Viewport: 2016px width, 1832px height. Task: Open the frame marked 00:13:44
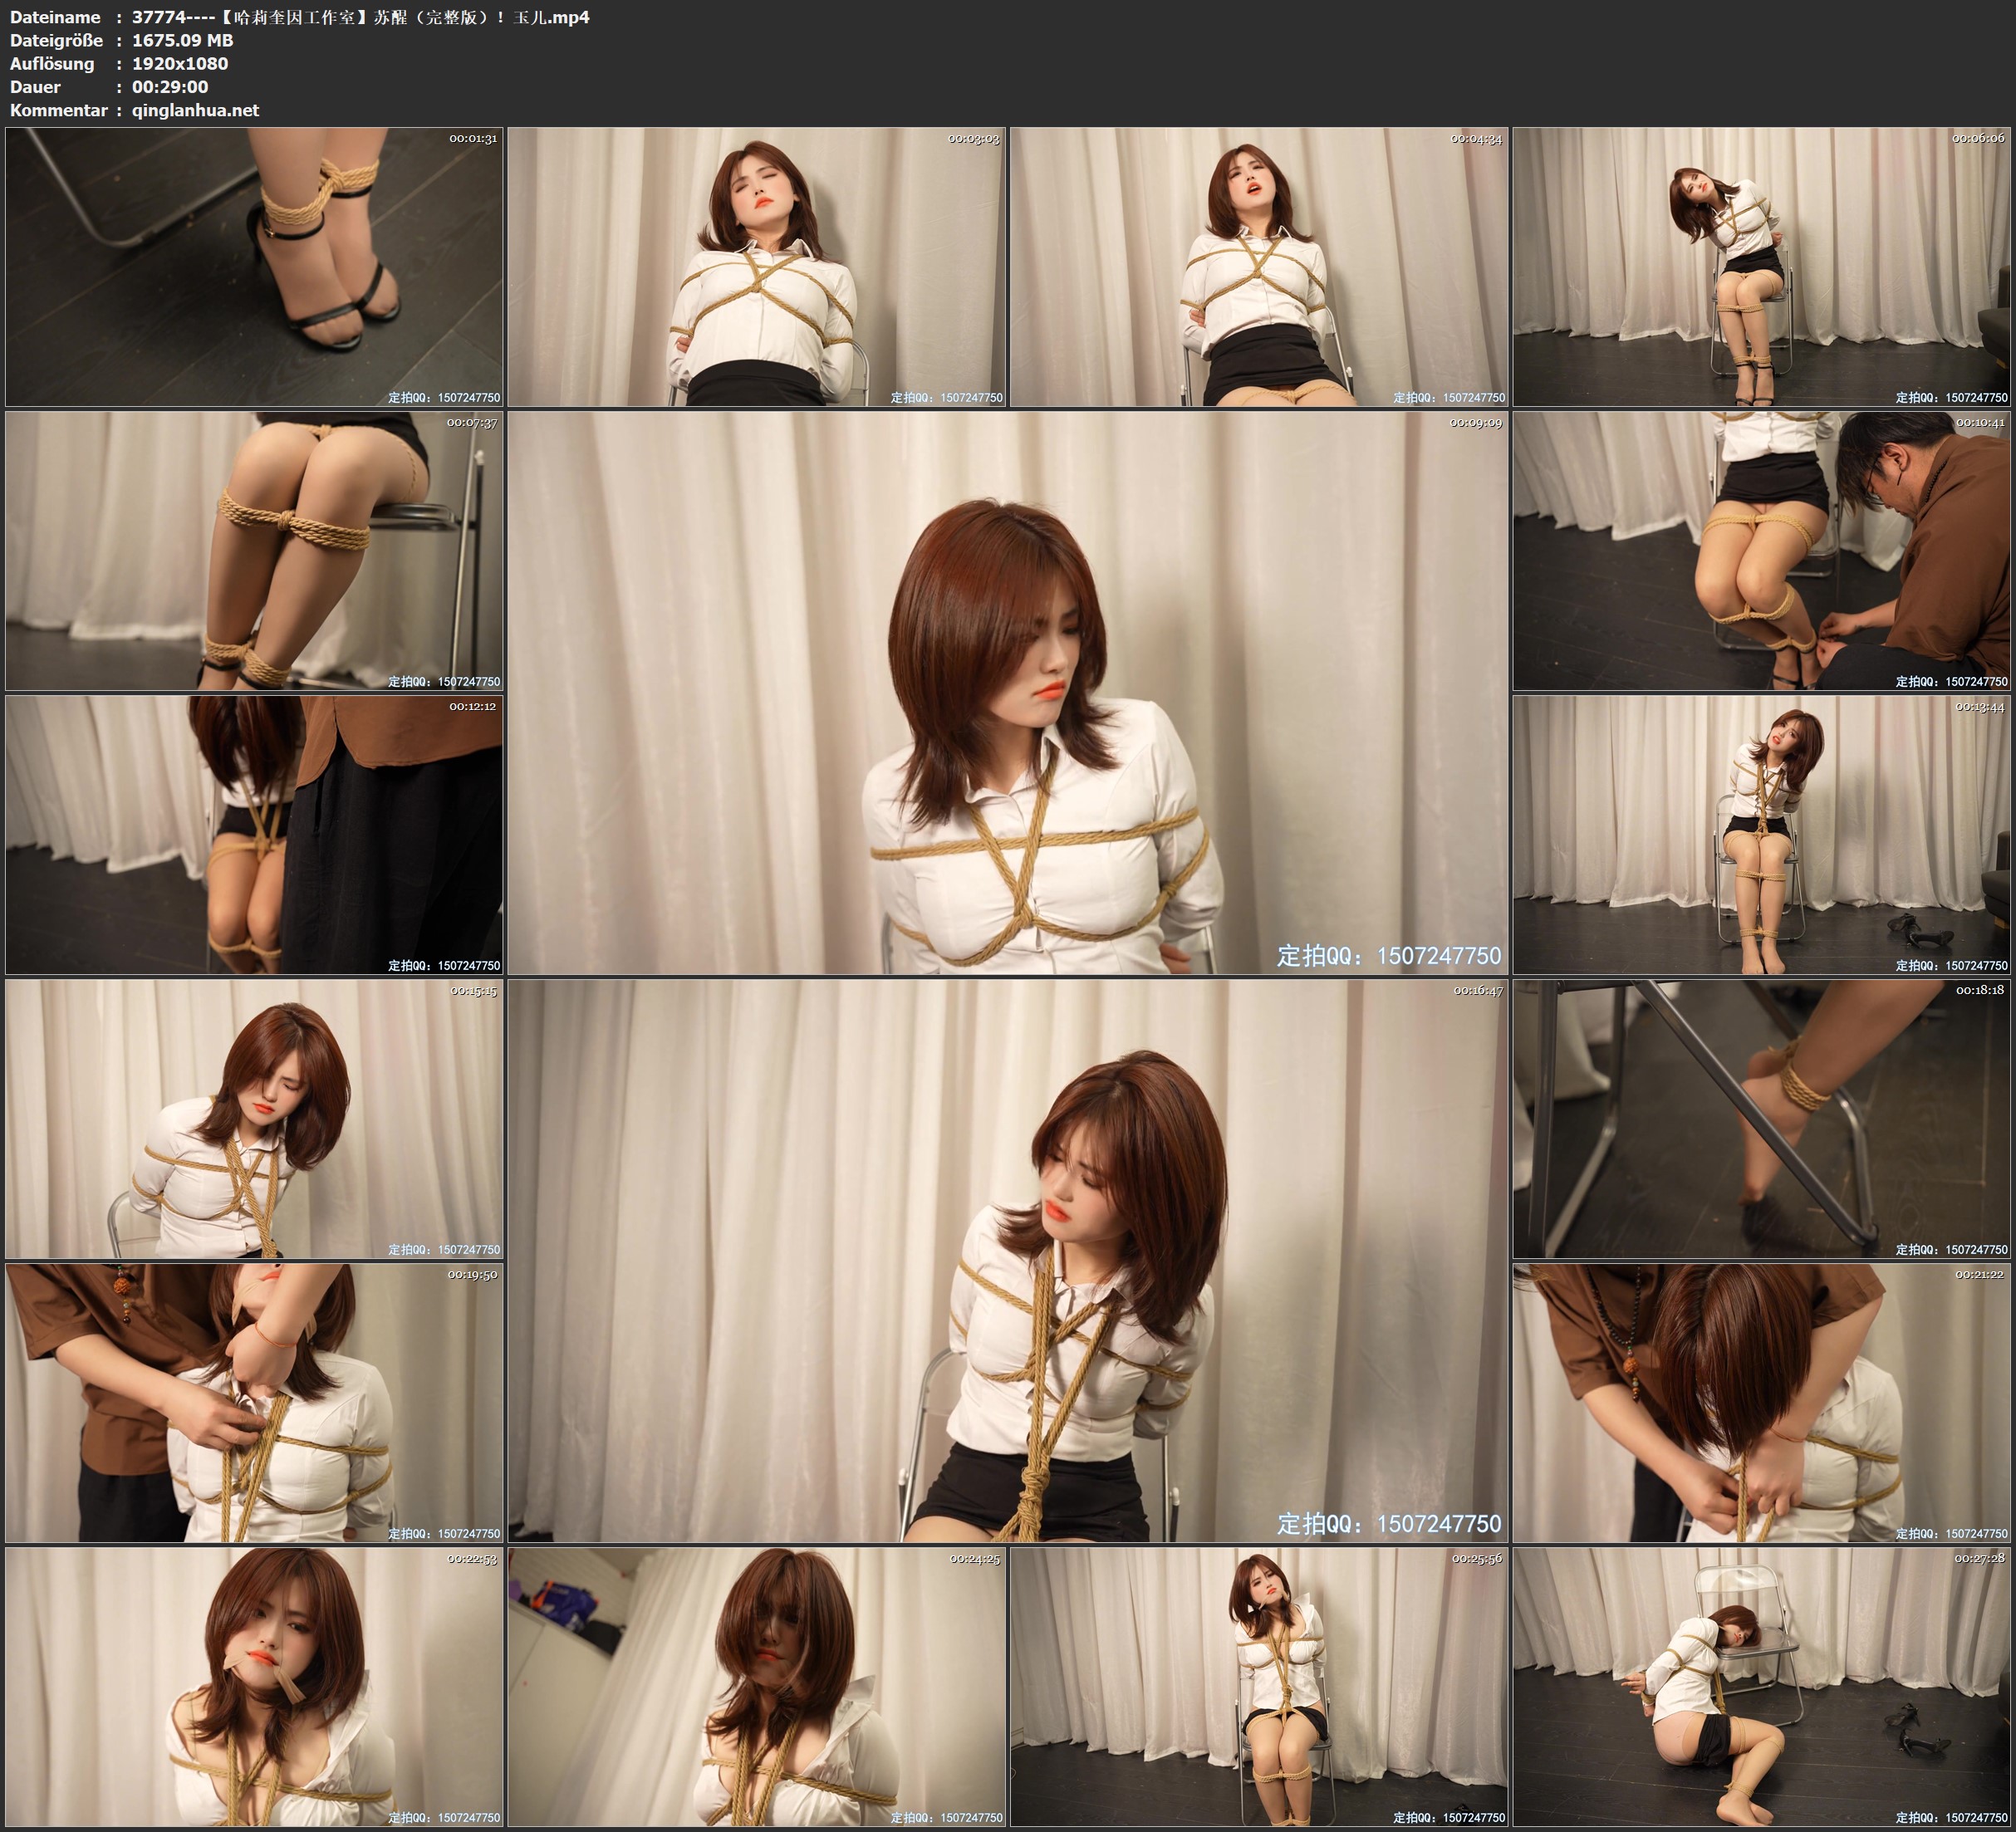[x=1762, y=835]
